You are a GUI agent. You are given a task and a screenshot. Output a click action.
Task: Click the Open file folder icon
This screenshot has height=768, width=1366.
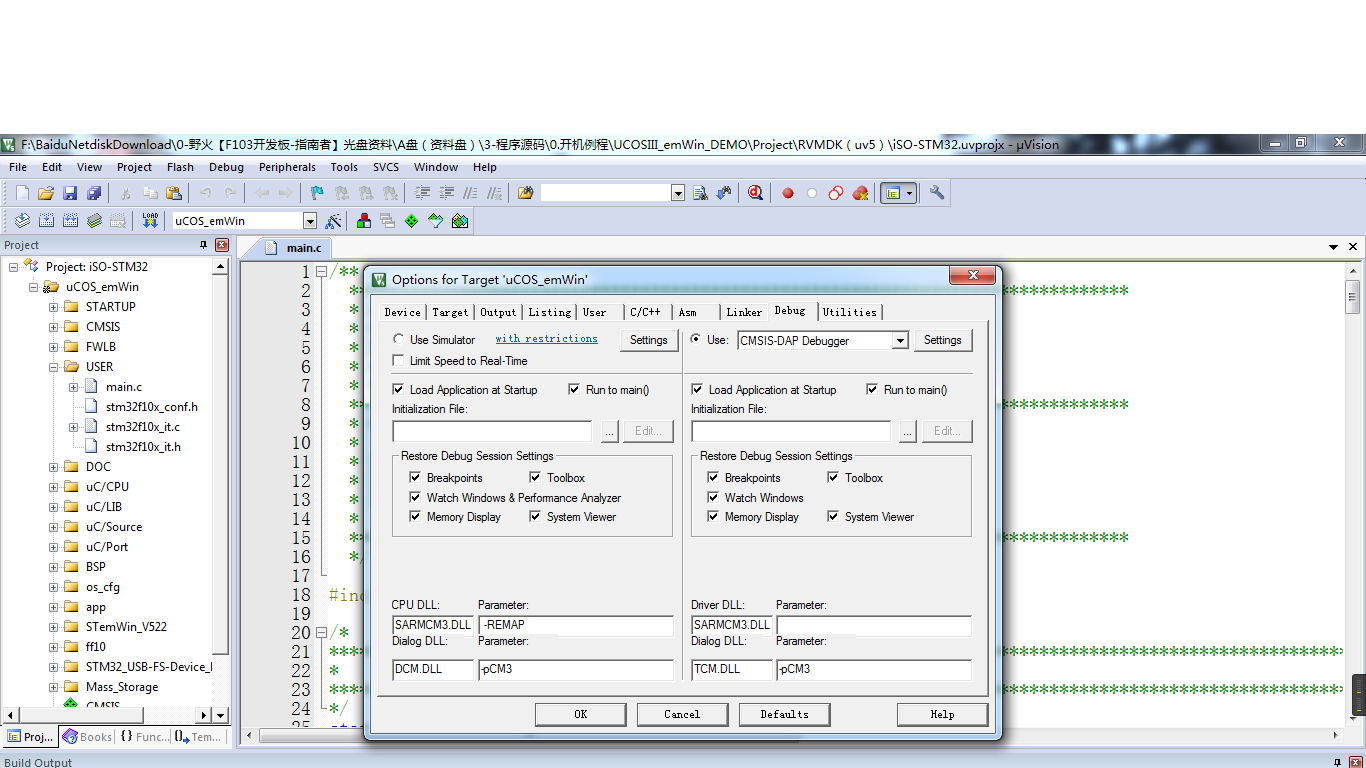click(46, 193)
